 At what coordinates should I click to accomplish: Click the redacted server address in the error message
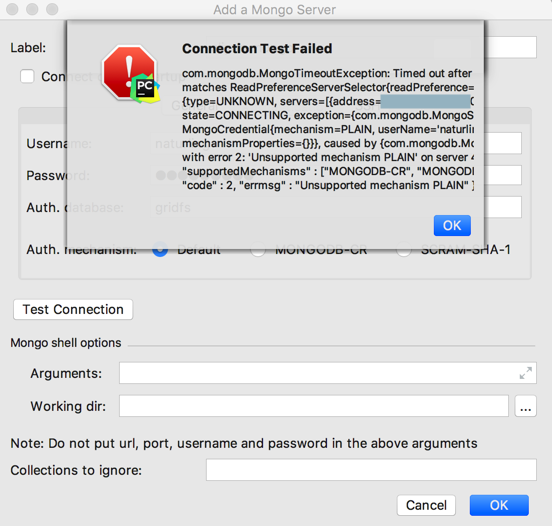[425, 101]
